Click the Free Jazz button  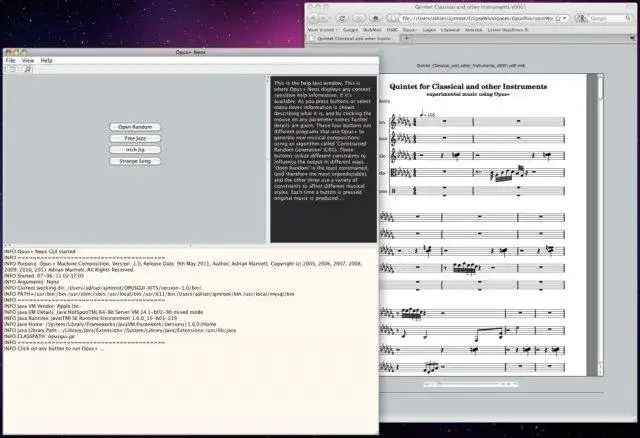click(135, 138)
